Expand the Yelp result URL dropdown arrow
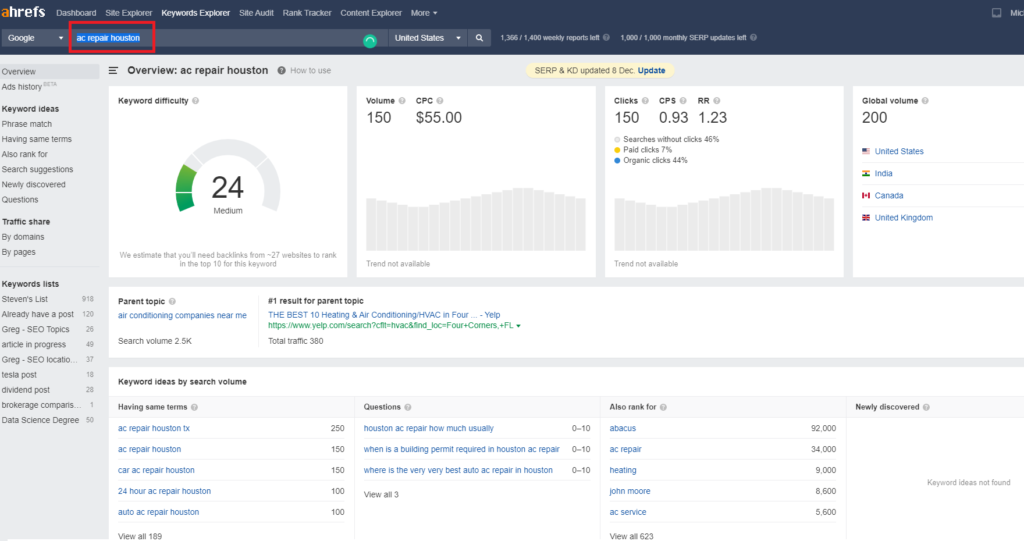The image size is (1024, 541). coord(519,325)
